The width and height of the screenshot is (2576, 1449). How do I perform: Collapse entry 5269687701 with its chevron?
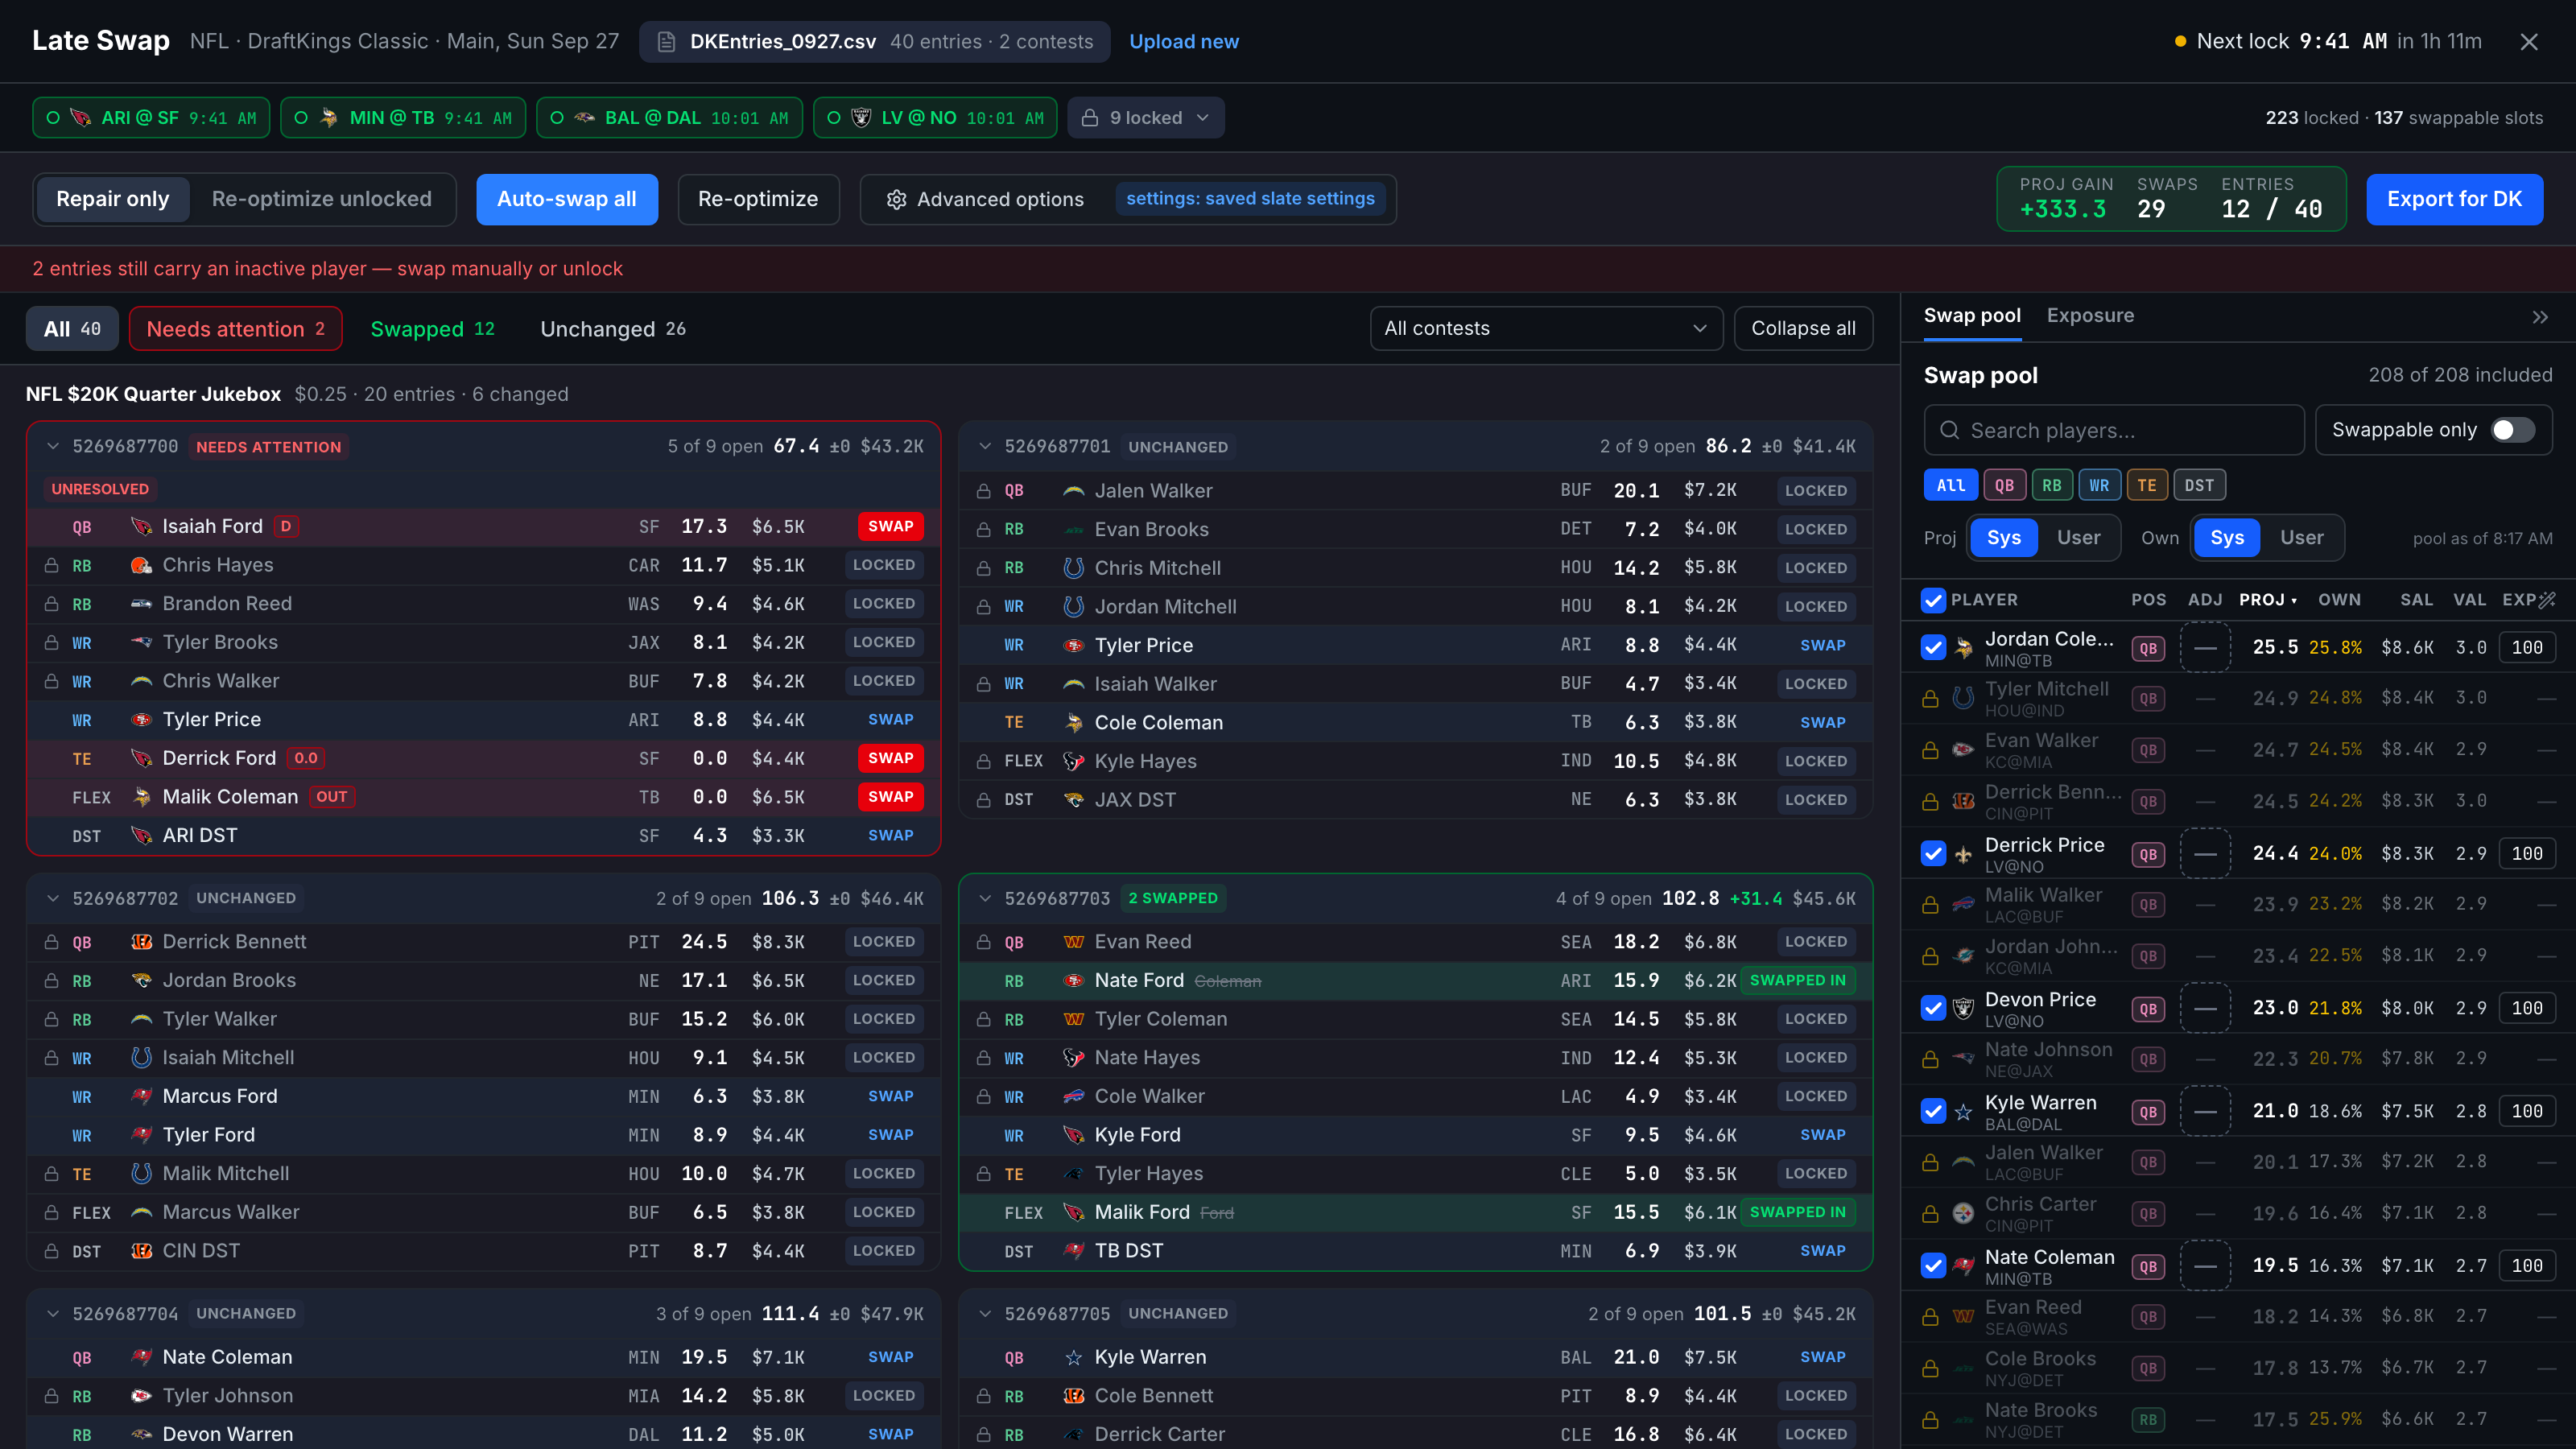pyautogui.click(x=984, y=447)
